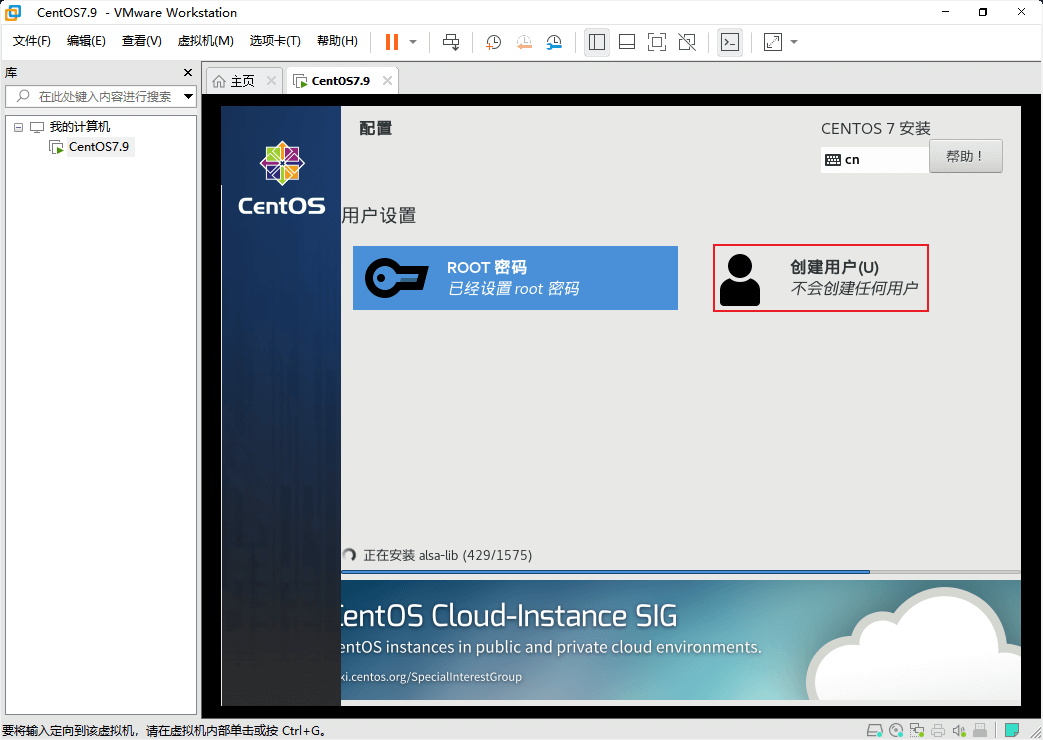Open the power options dropdown arrow beside pause

click(x=413, y=42)
